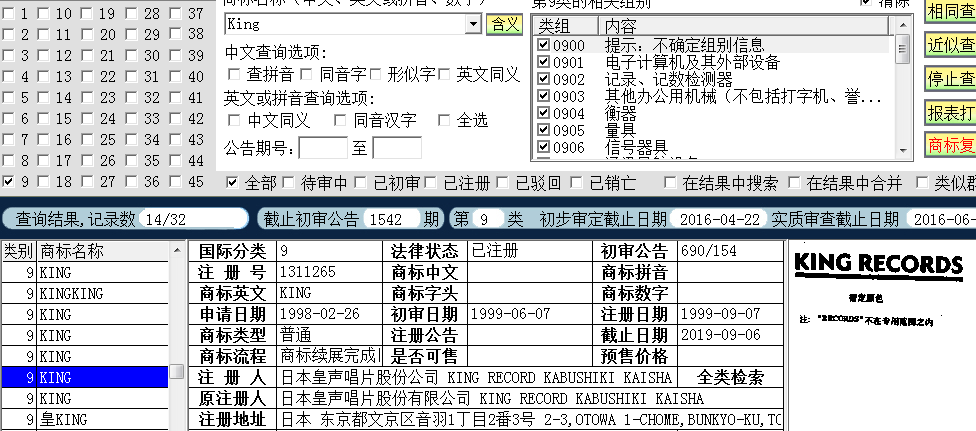Tick the 已驳回 status filter
The width and height of the screenshot is (976, 431).
tap(504, 182)
